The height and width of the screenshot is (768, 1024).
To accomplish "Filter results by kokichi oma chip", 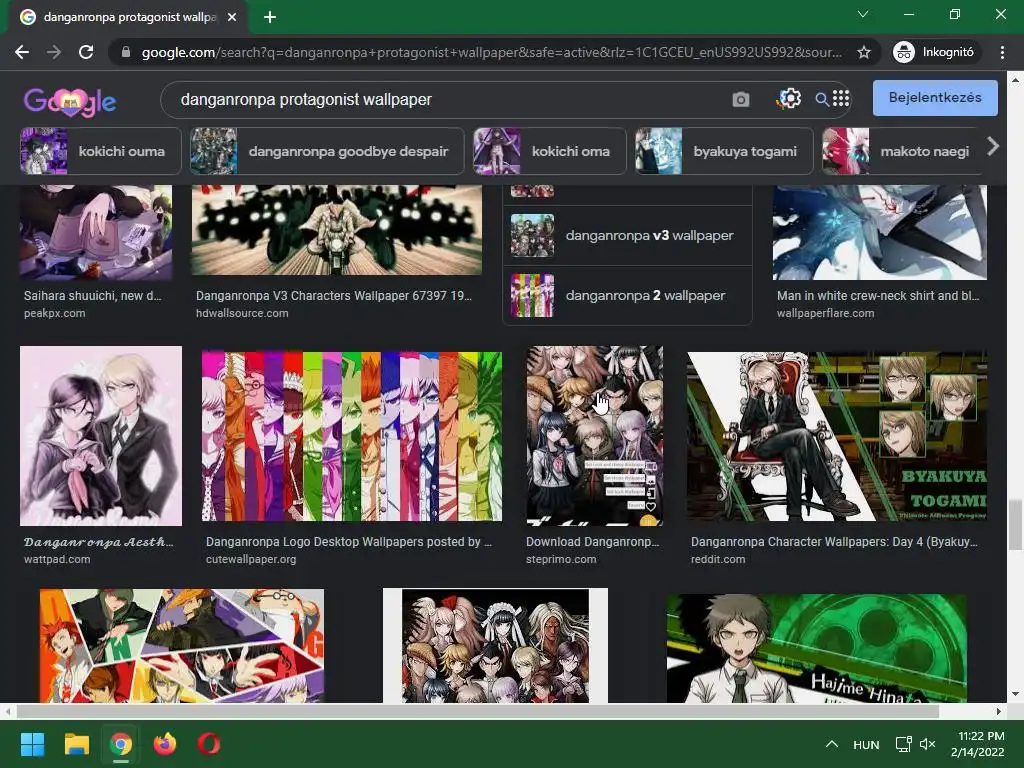I will point(549,151).
